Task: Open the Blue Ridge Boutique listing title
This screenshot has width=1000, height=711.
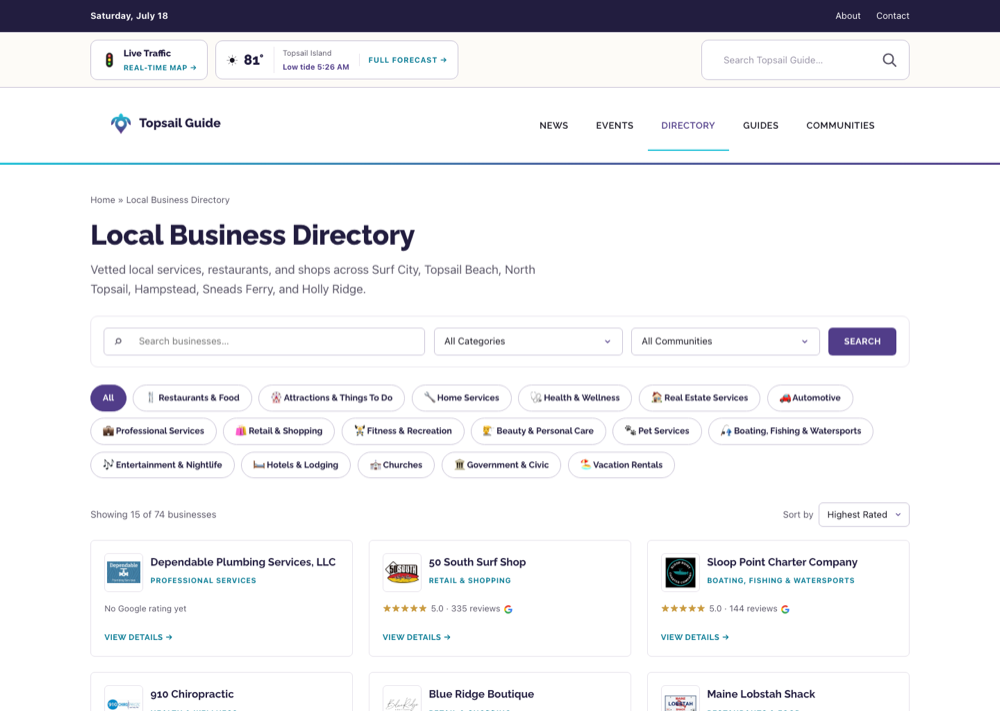Action: 482,694
